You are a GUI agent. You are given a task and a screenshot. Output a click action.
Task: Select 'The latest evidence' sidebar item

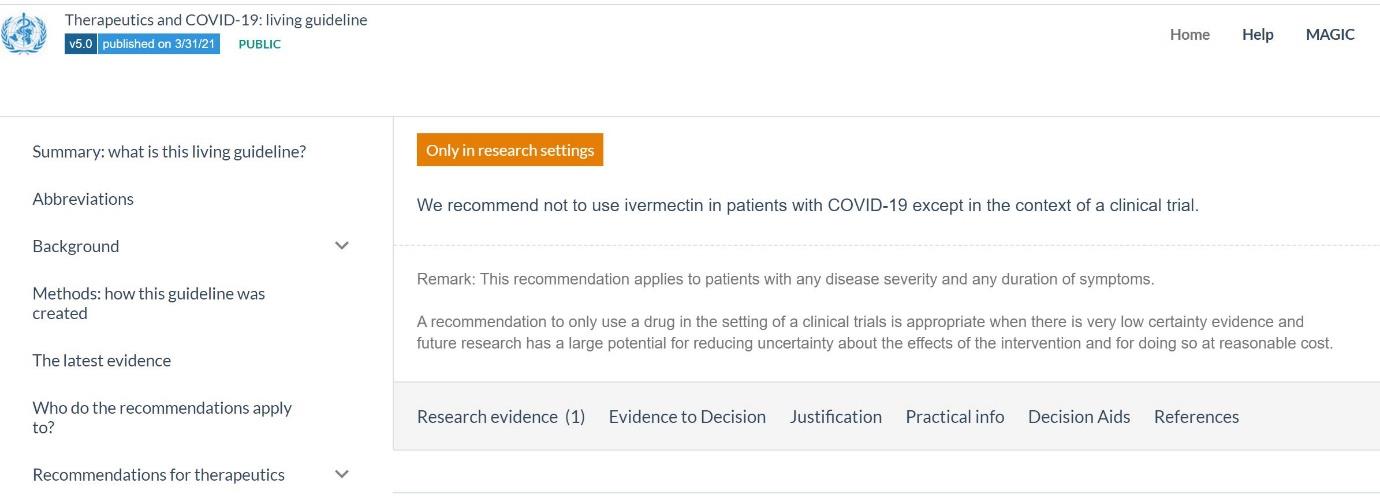pos(101,360)
